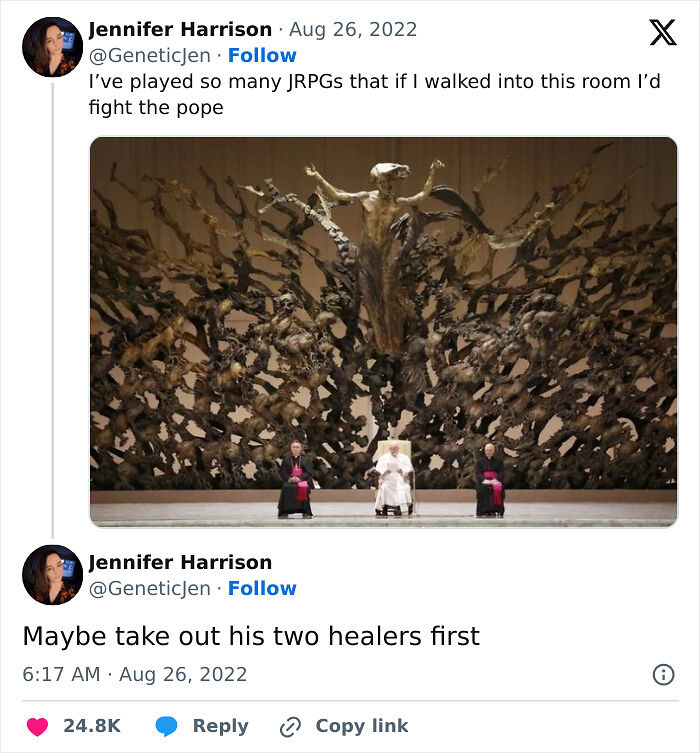Open the X logo link

pos(663,32)
